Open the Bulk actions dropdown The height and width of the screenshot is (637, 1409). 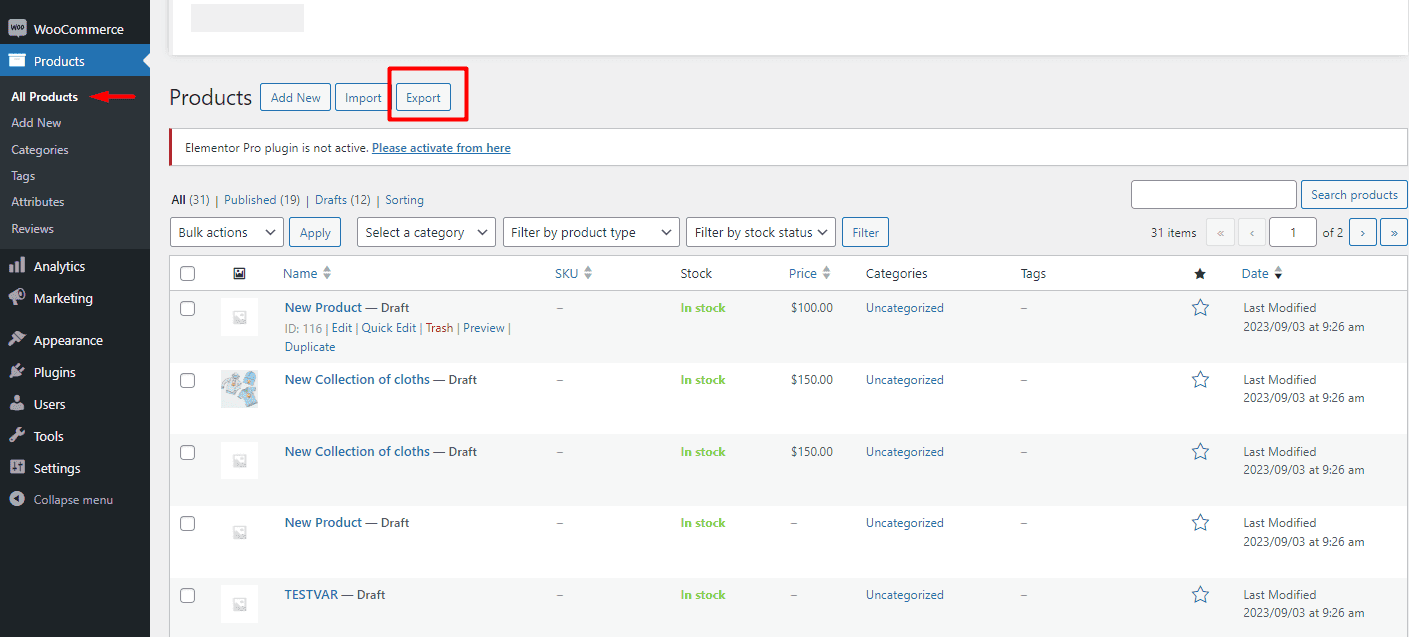pos(226,231)
